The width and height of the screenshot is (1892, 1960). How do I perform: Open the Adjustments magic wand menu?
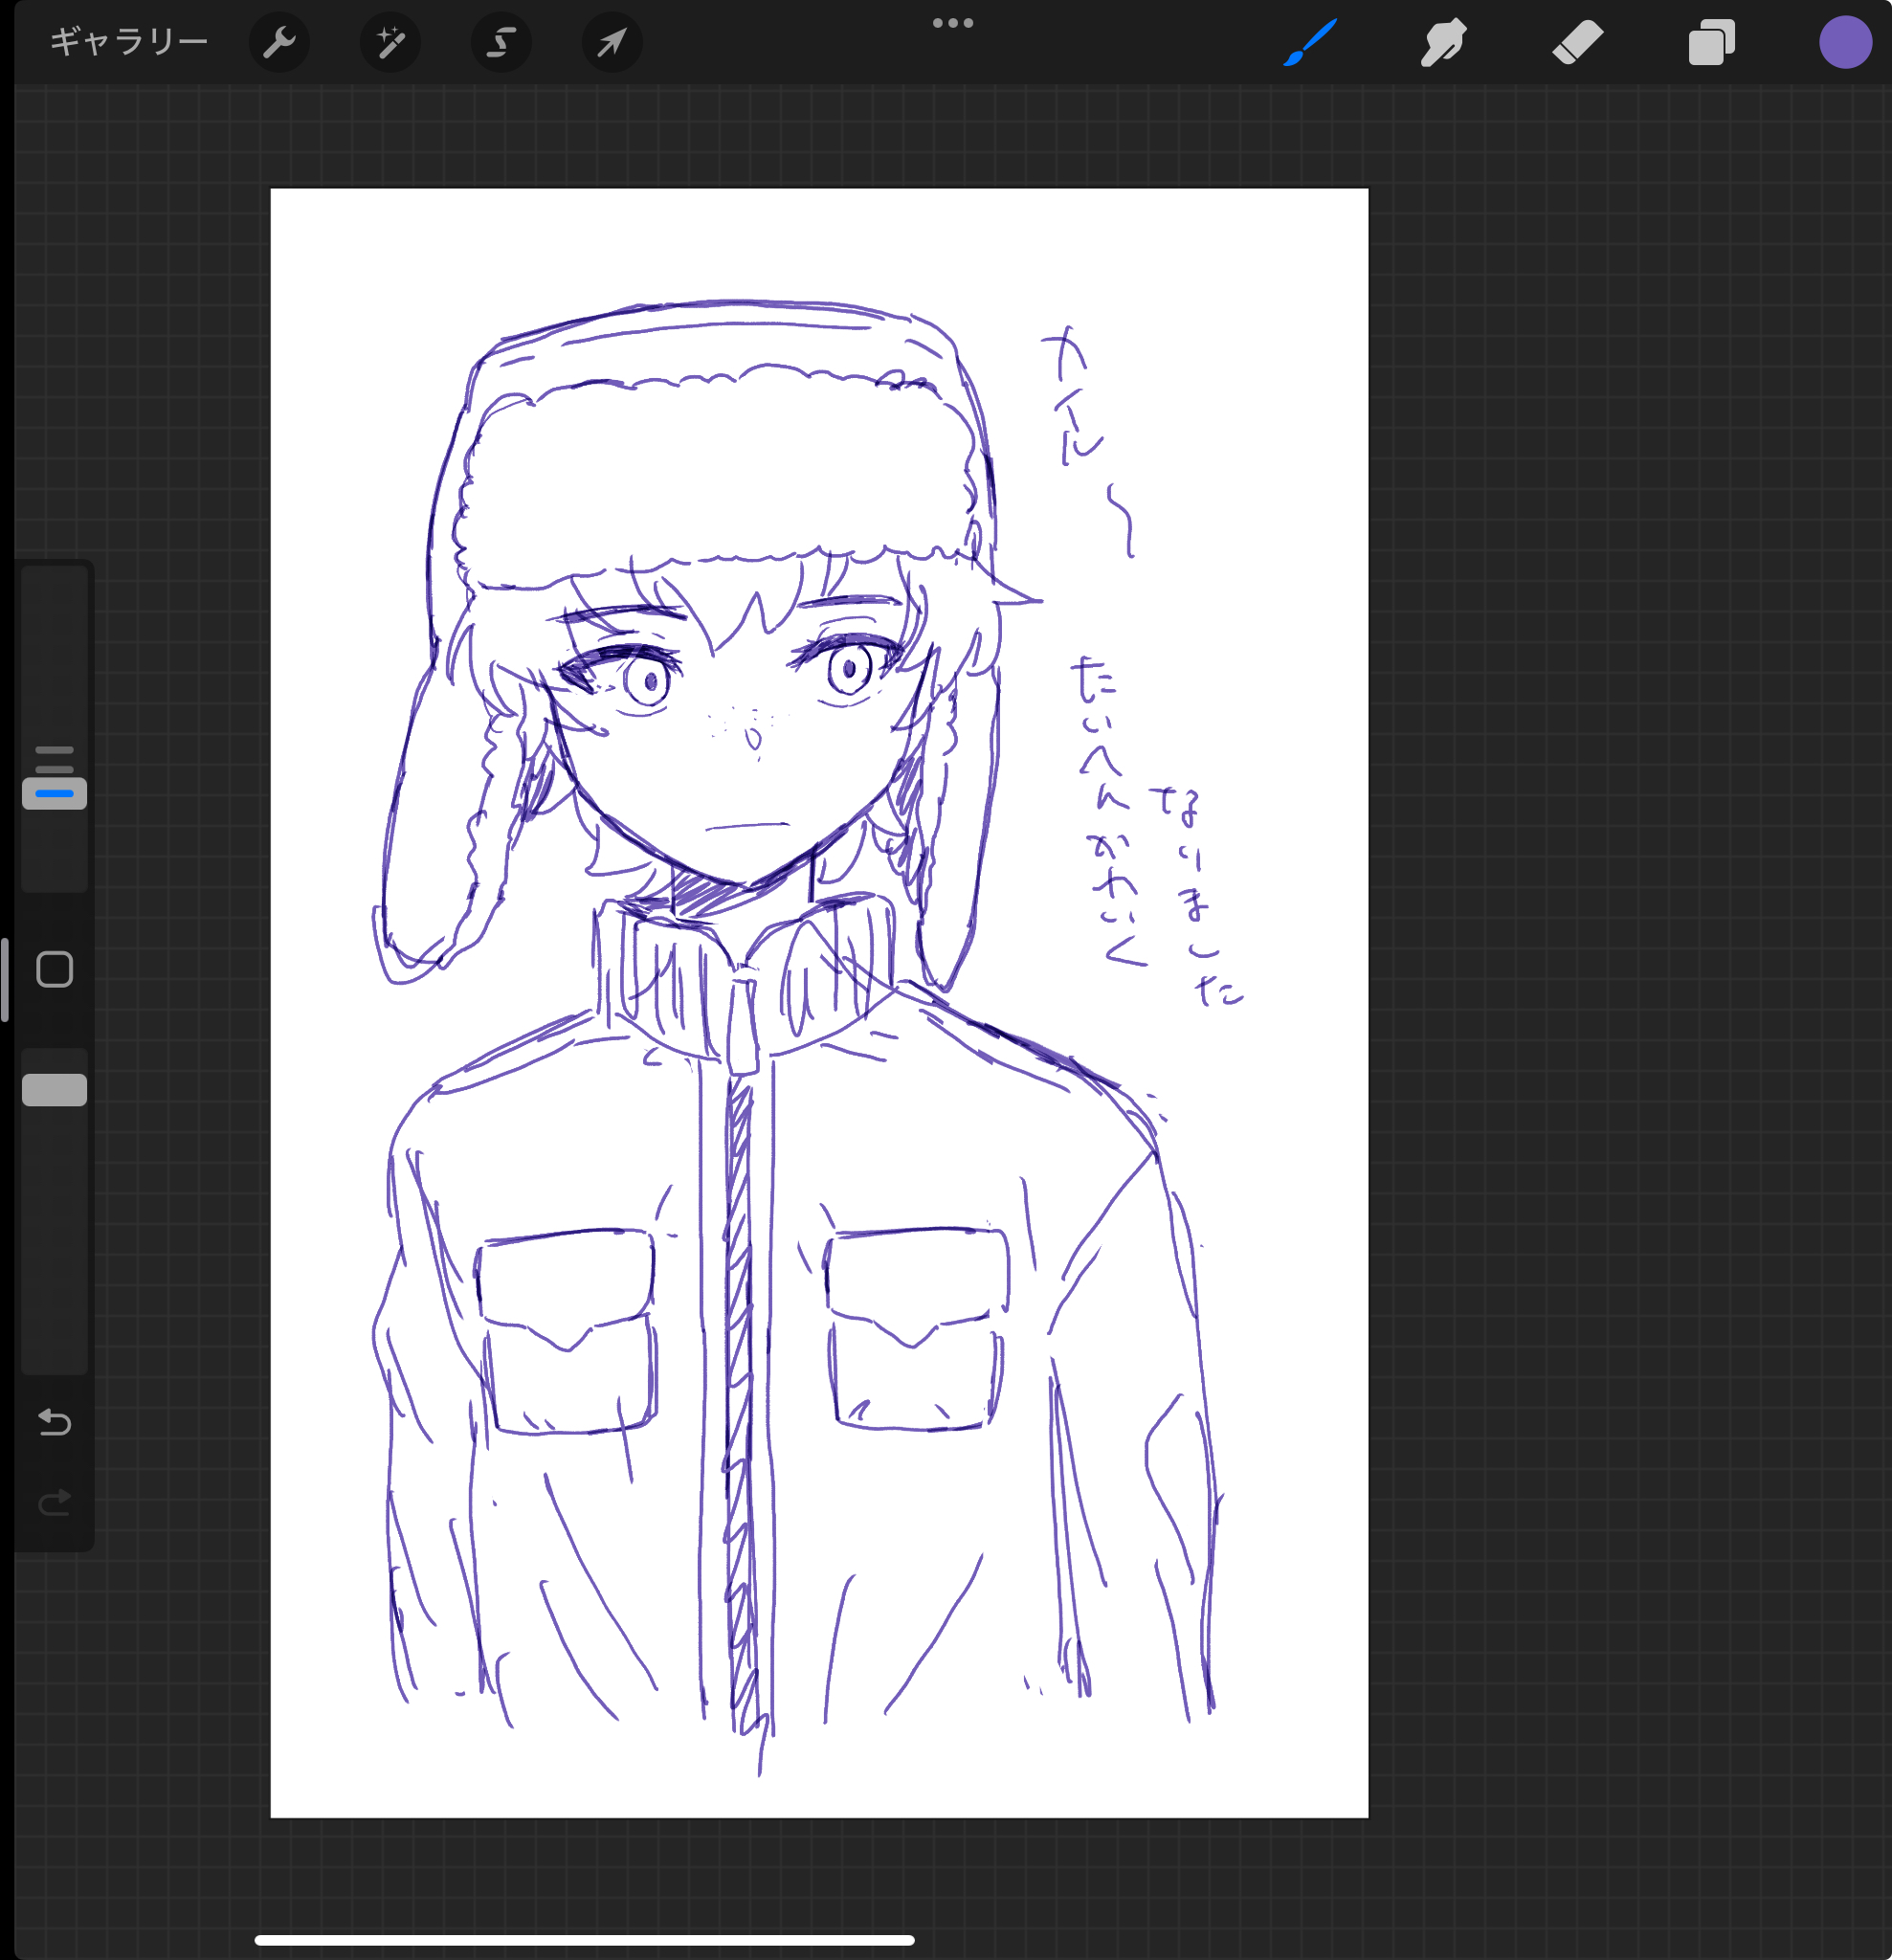(390, 42)
